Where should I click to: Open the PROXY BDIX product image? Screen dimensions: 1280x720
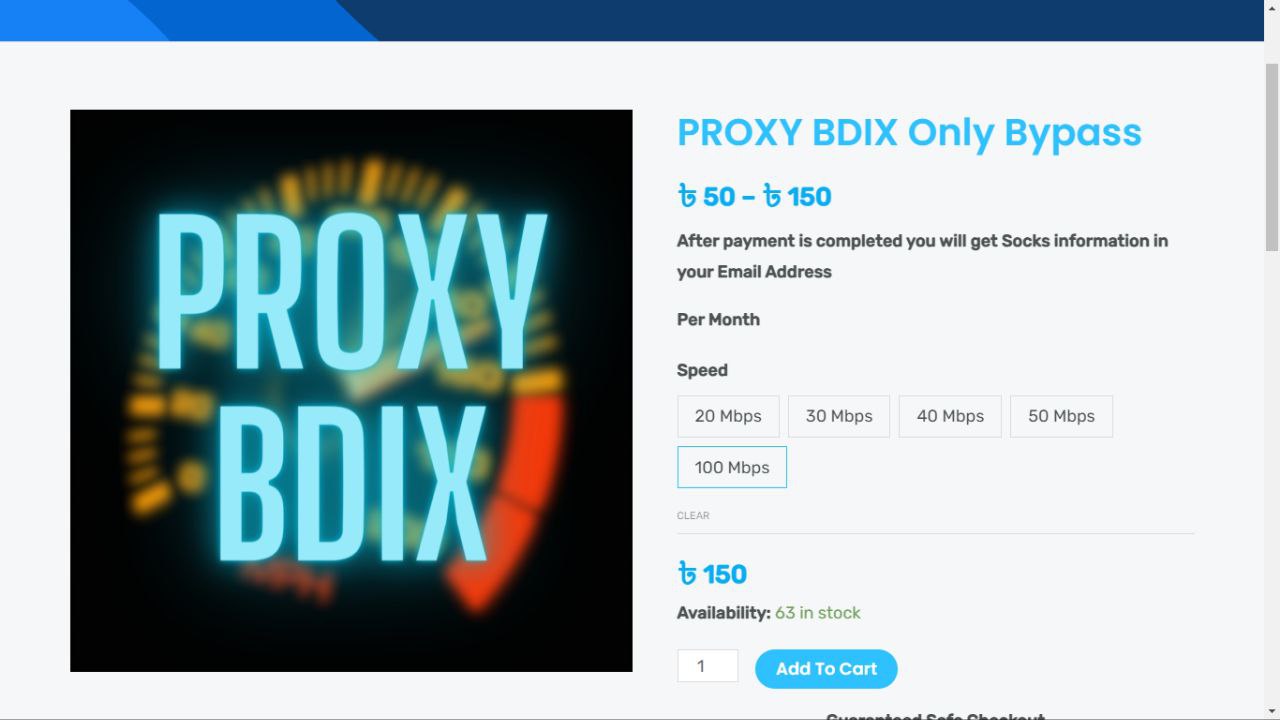tap(351, 391)
